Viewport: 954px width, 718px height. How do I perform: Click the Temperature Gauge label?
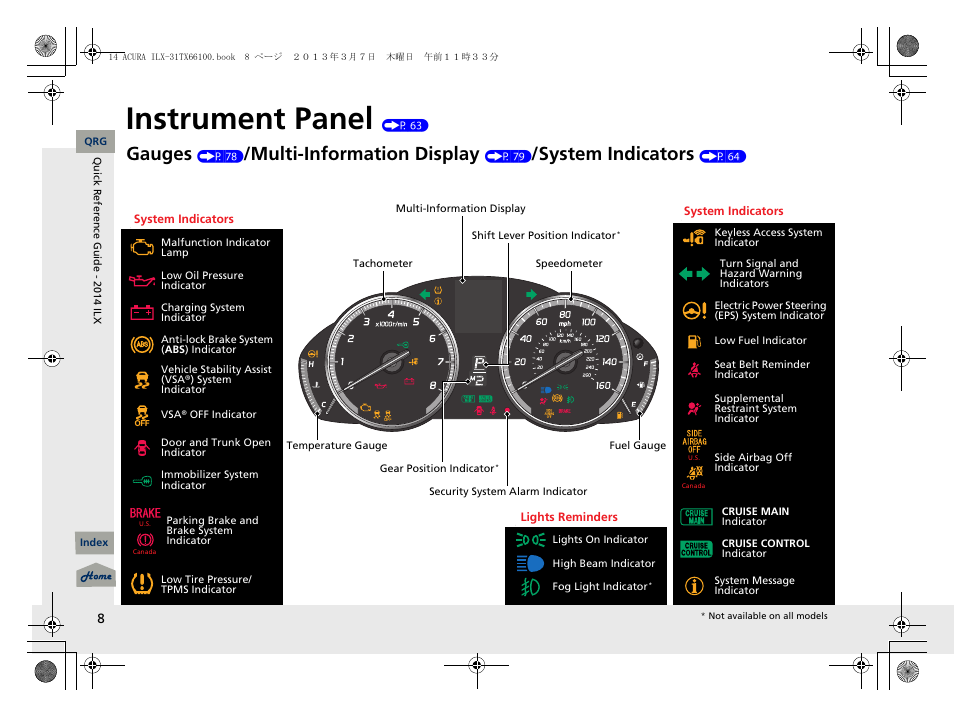coord(336,445)
